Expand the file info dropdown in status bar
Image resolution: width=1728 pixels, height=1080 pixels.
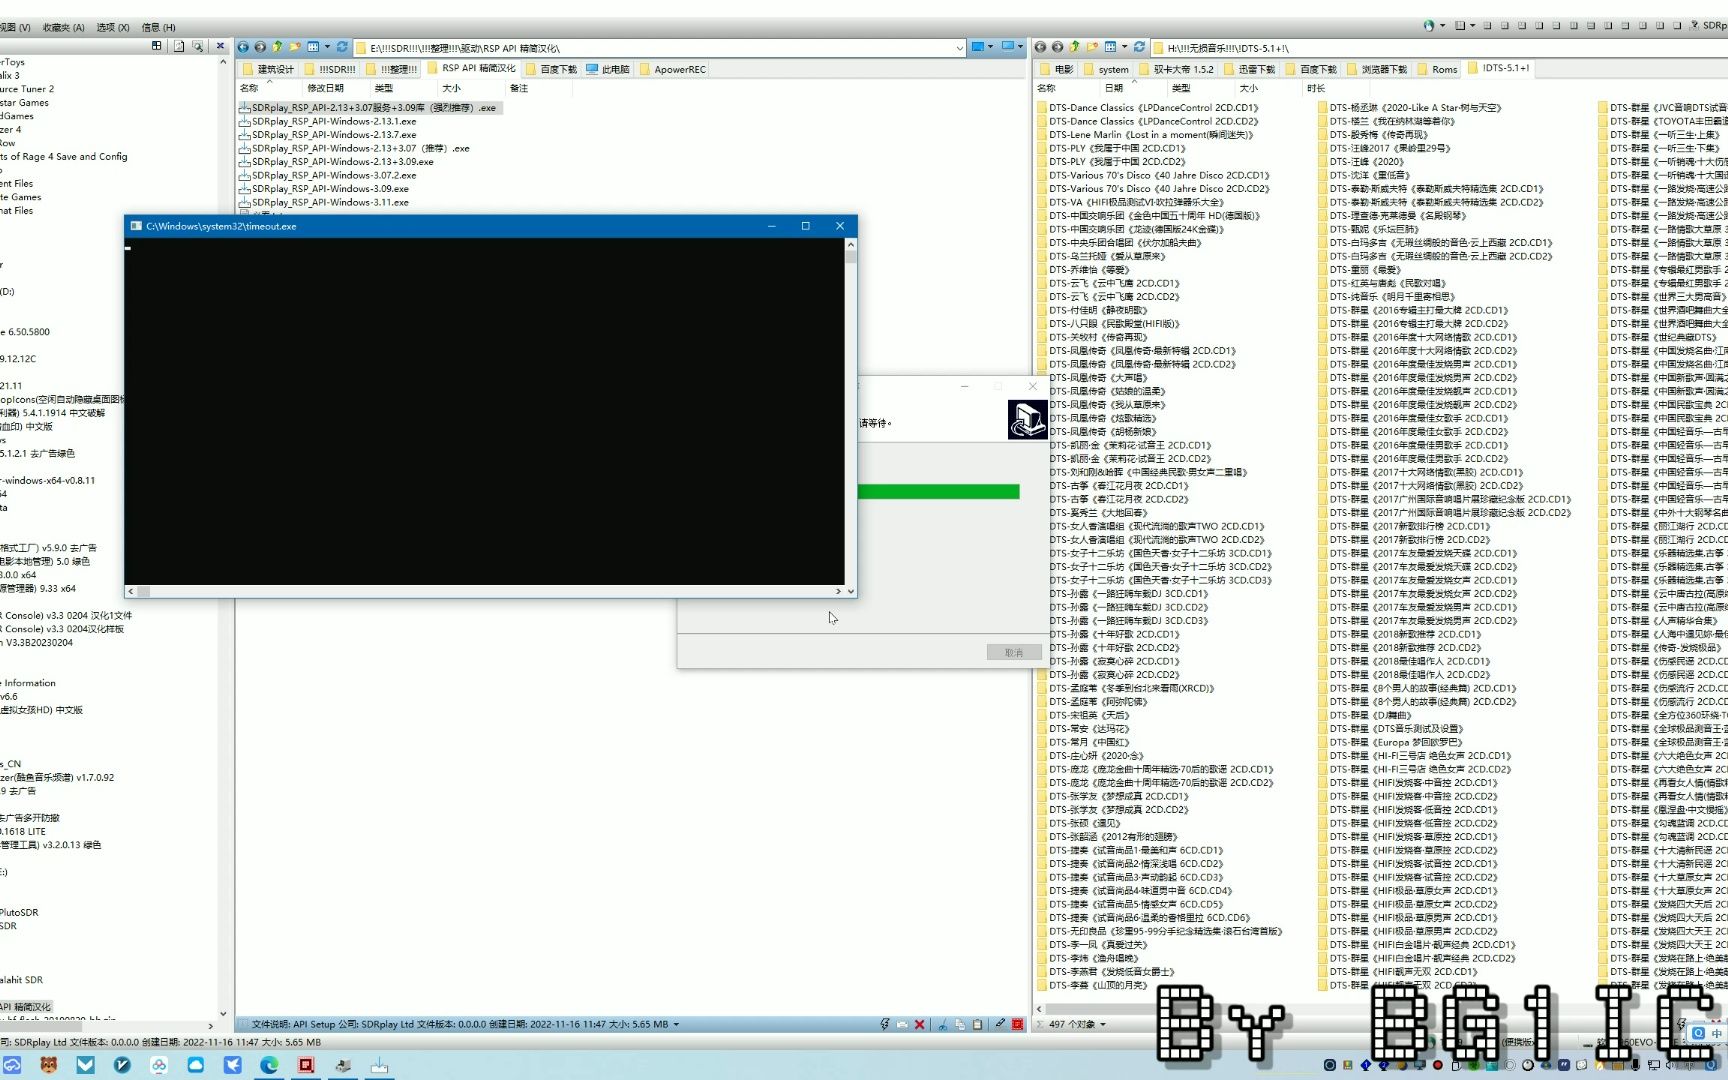(x=676, y=1025)
